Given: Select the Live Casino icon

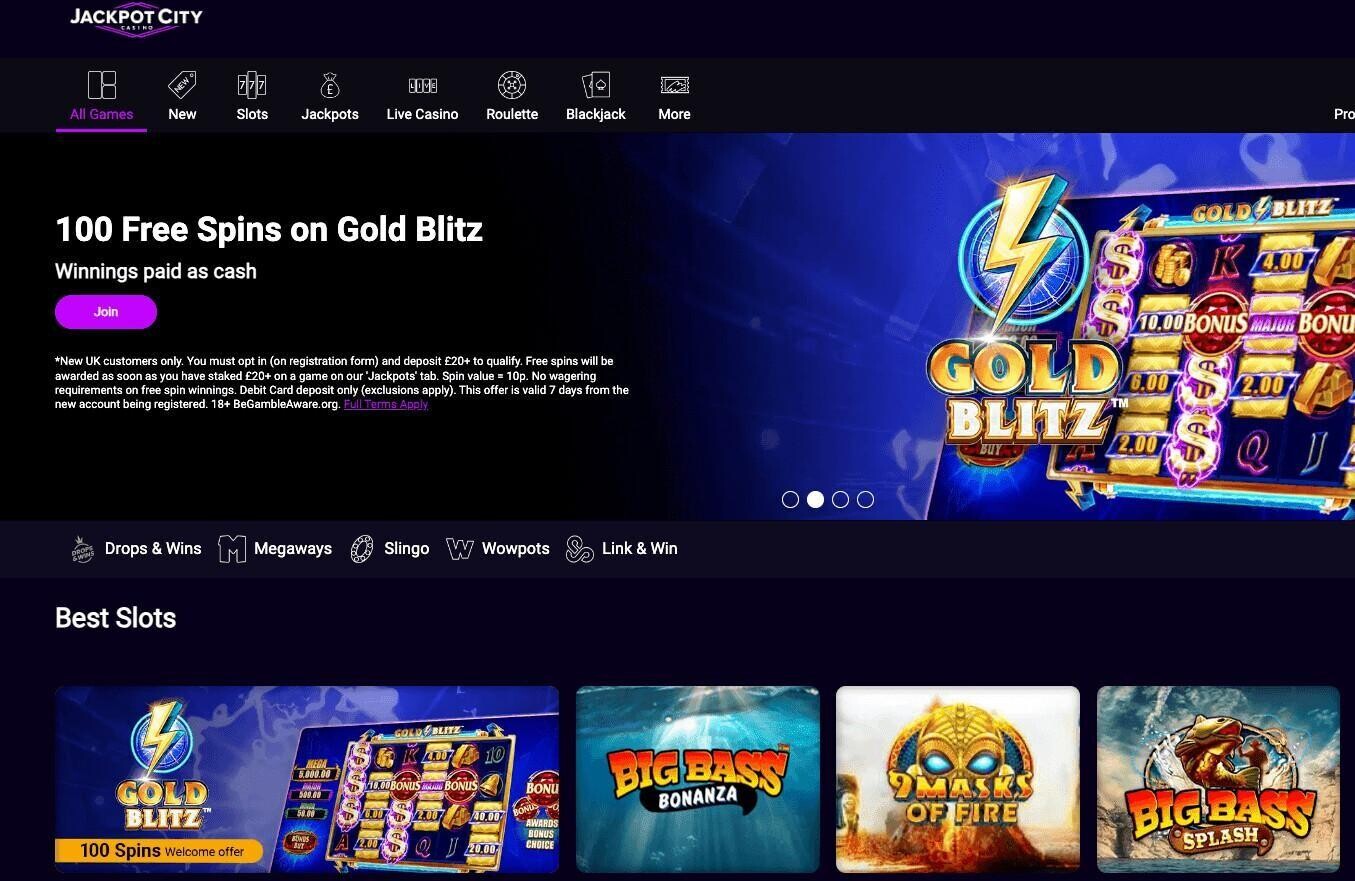Looking at the screenshot, I should coord(423,86).
